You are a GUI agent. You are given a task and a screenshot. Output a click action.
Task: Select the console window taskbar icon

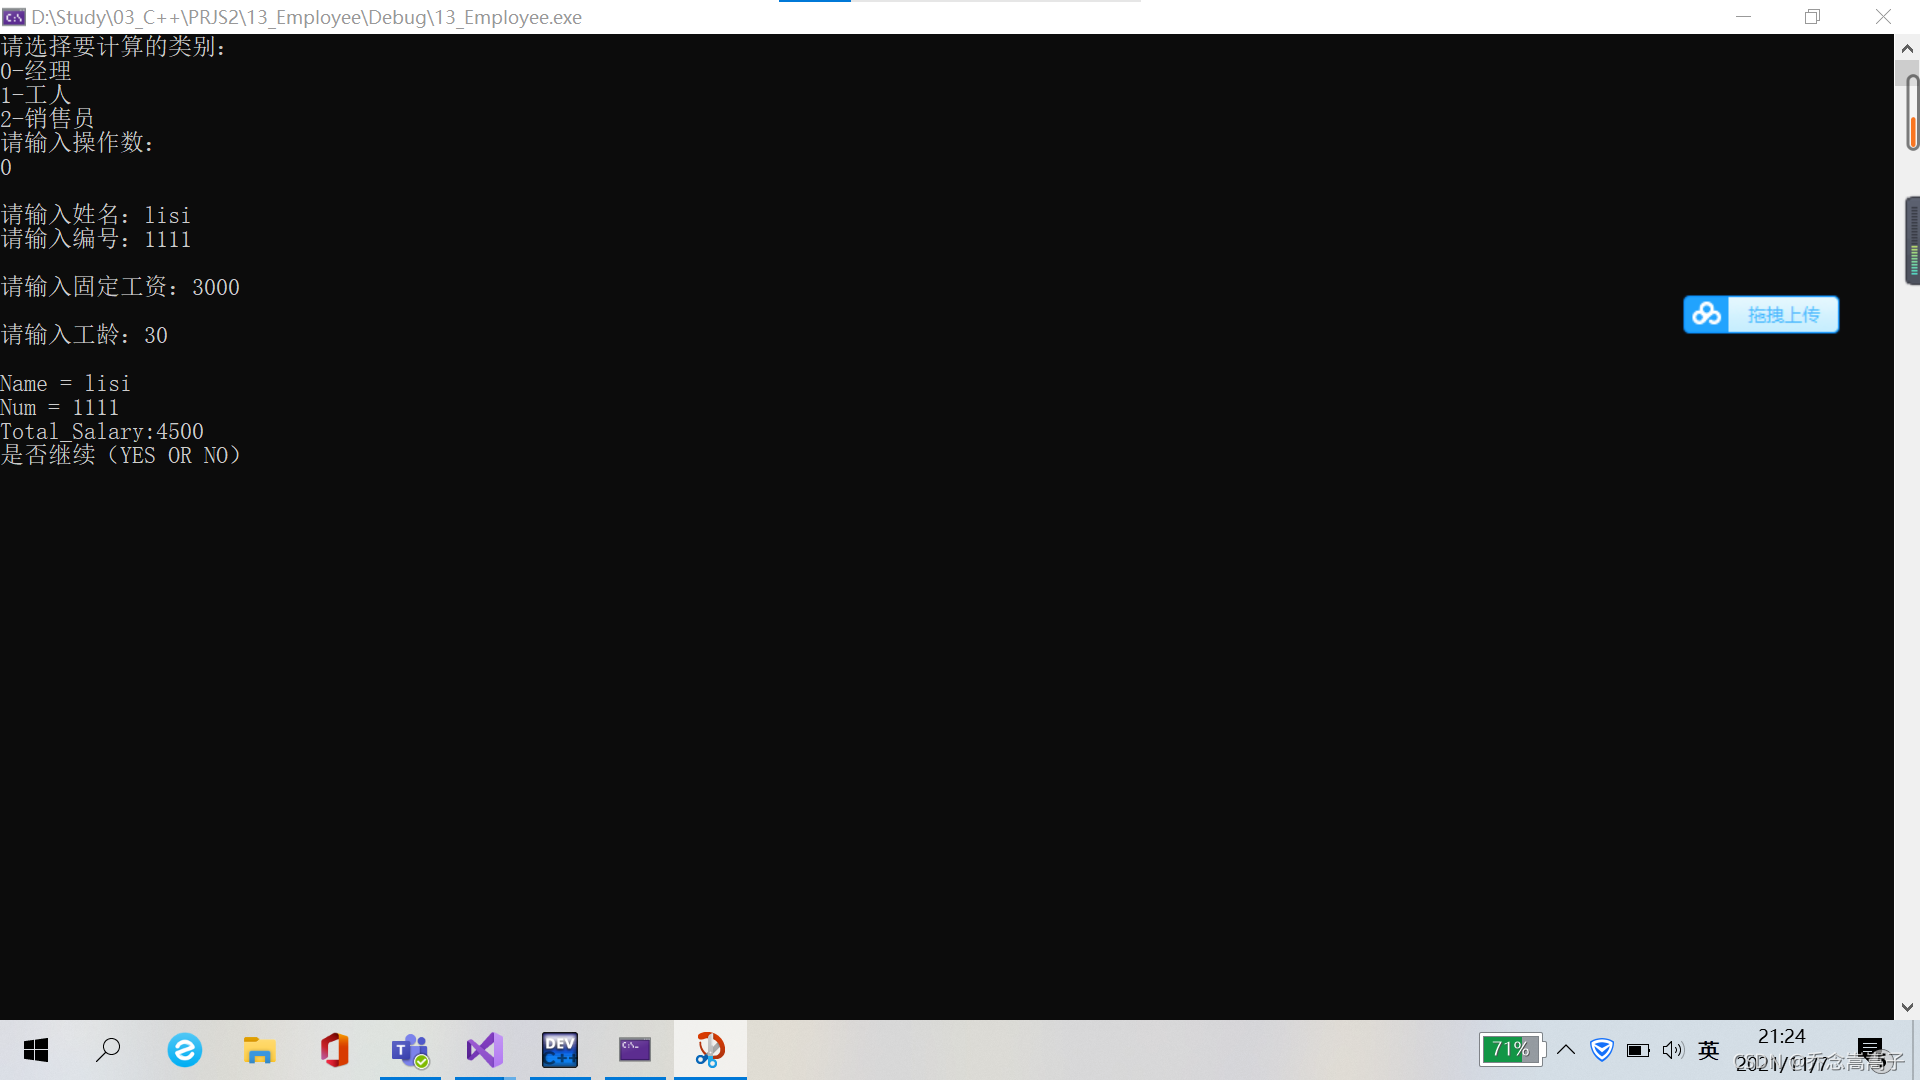[635, 1050]
